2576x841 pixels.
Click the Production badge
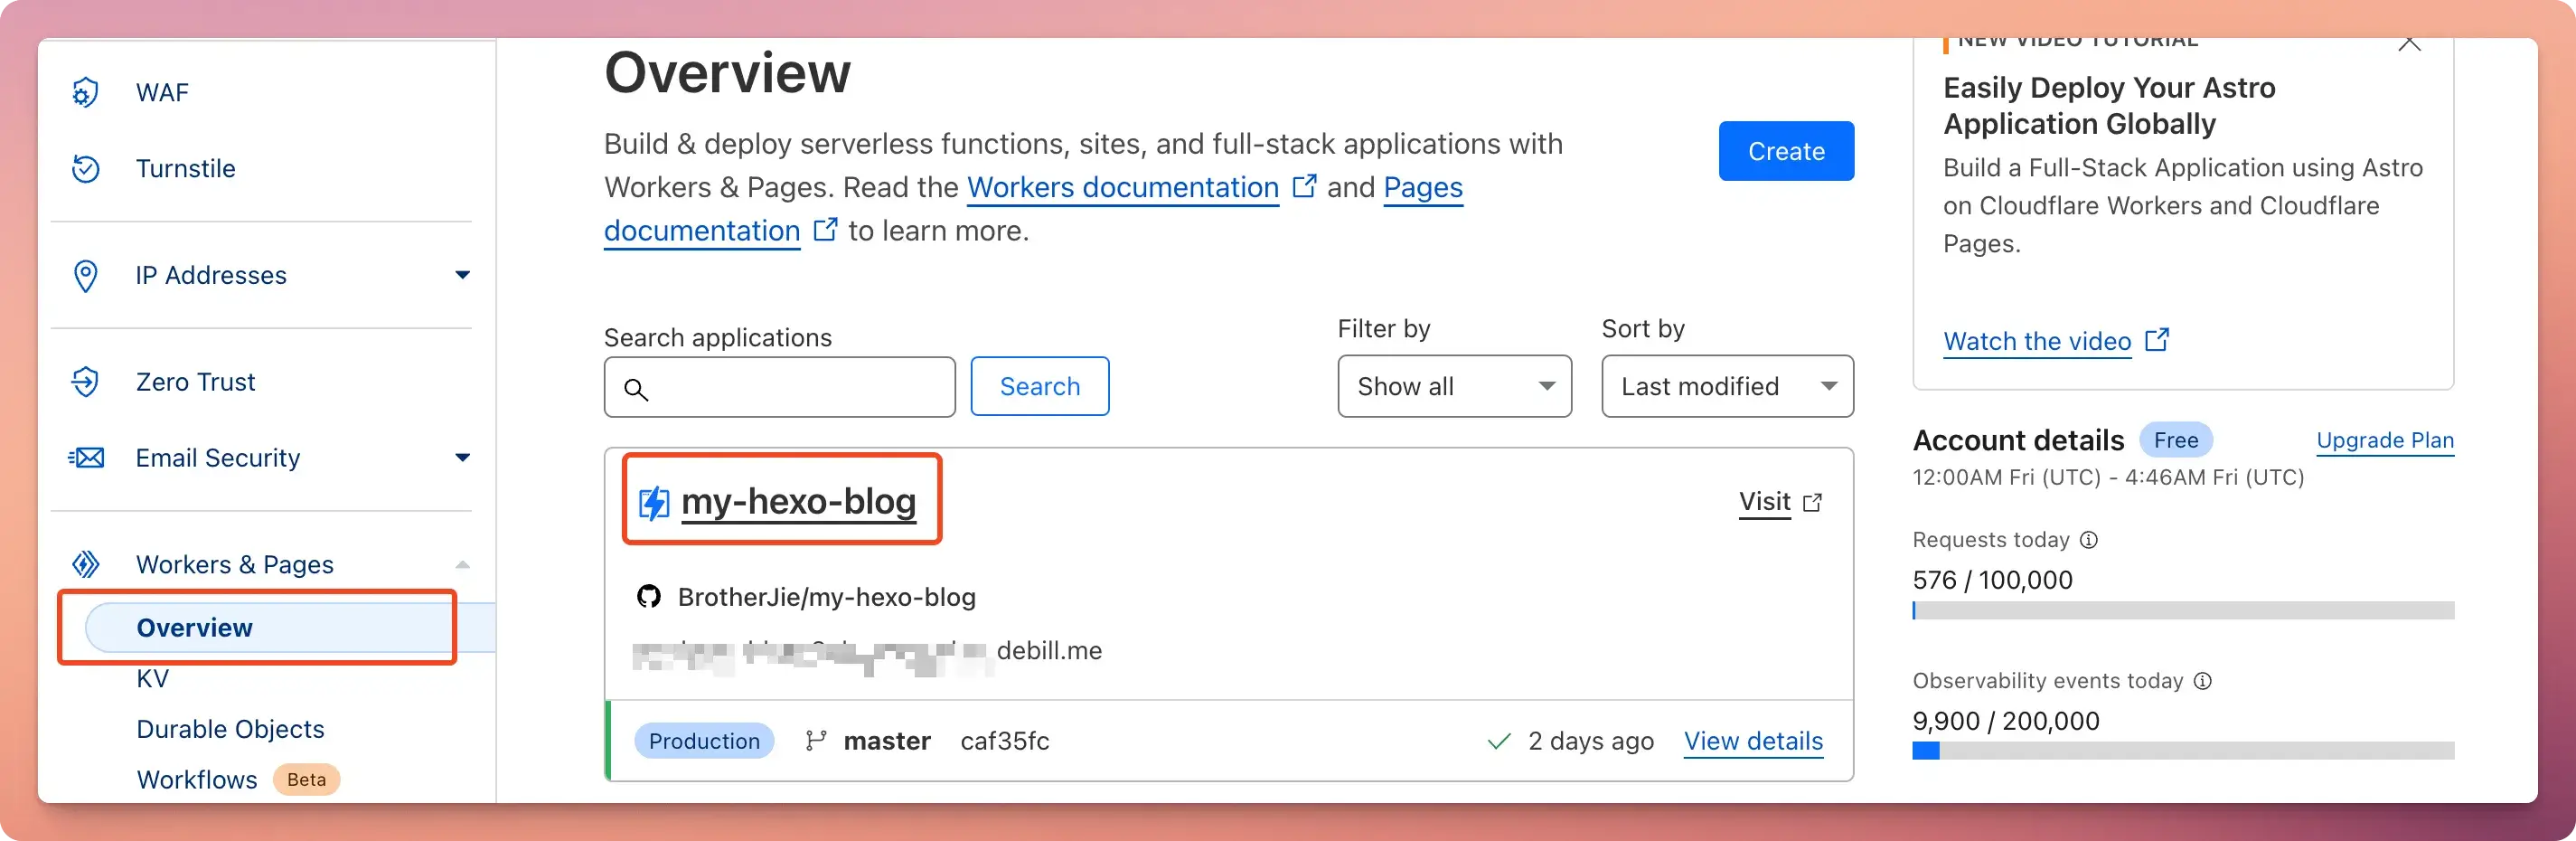[x=704, y=741]
